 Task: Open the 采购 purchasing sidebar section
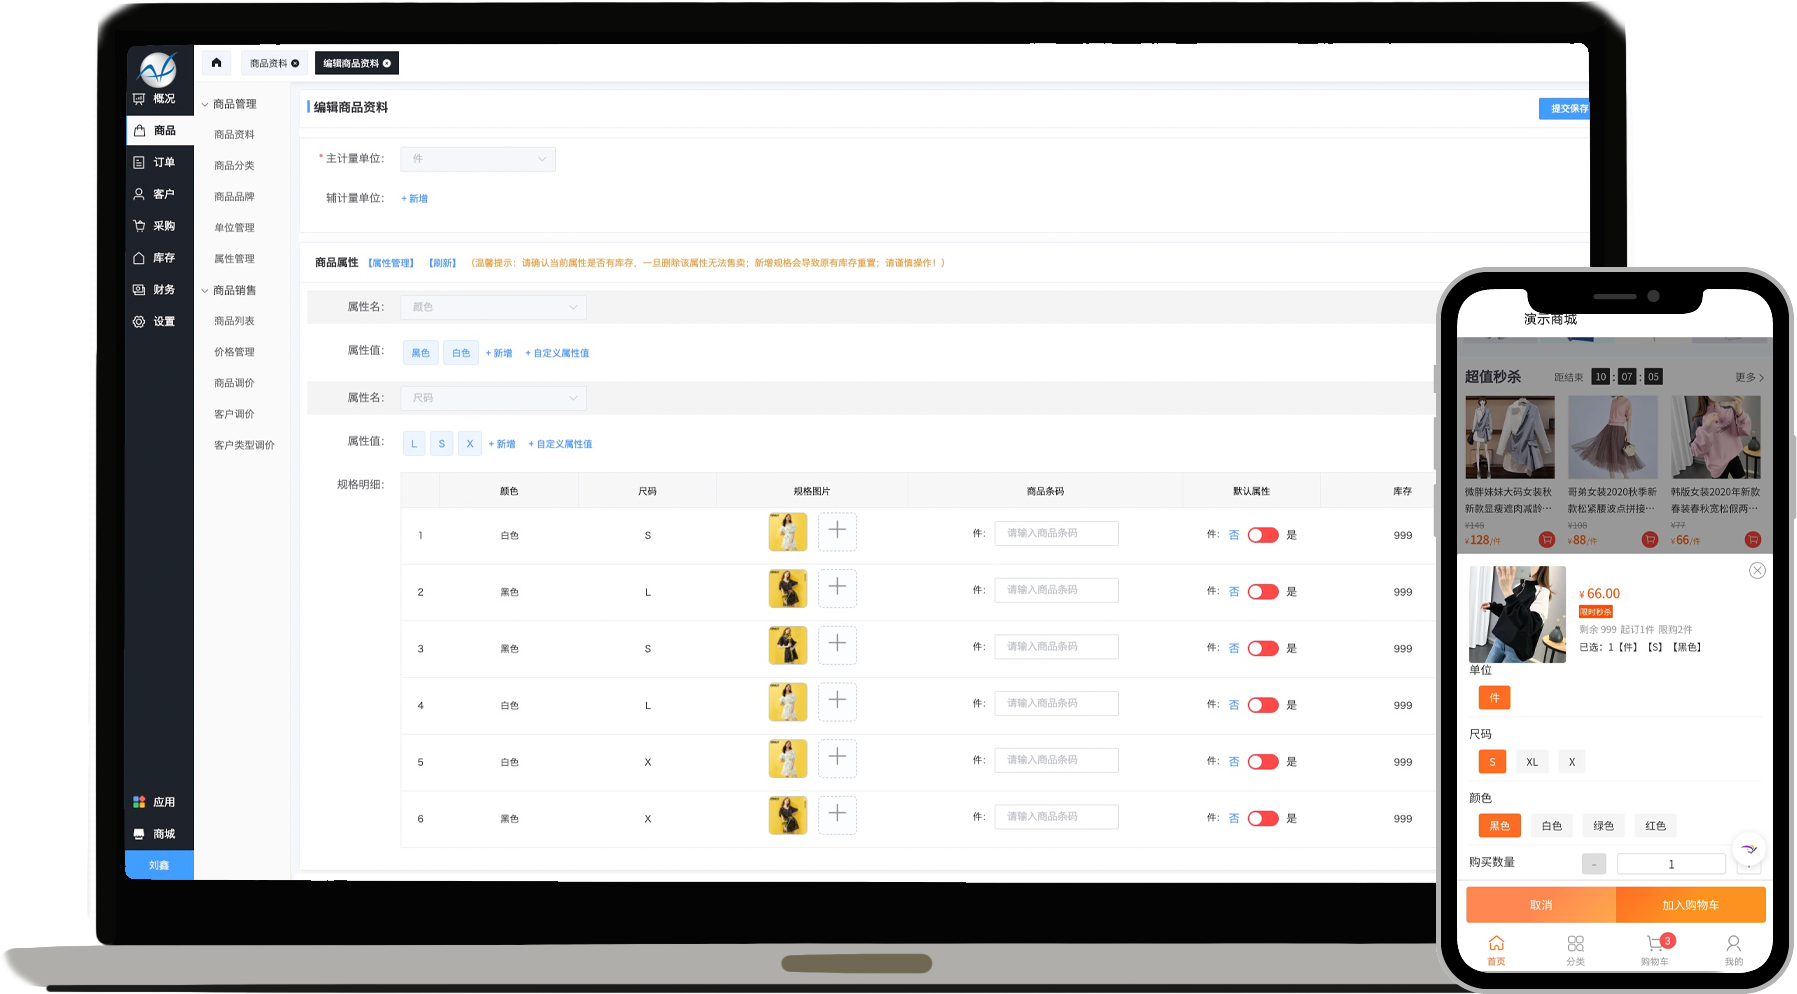point(158,226)
